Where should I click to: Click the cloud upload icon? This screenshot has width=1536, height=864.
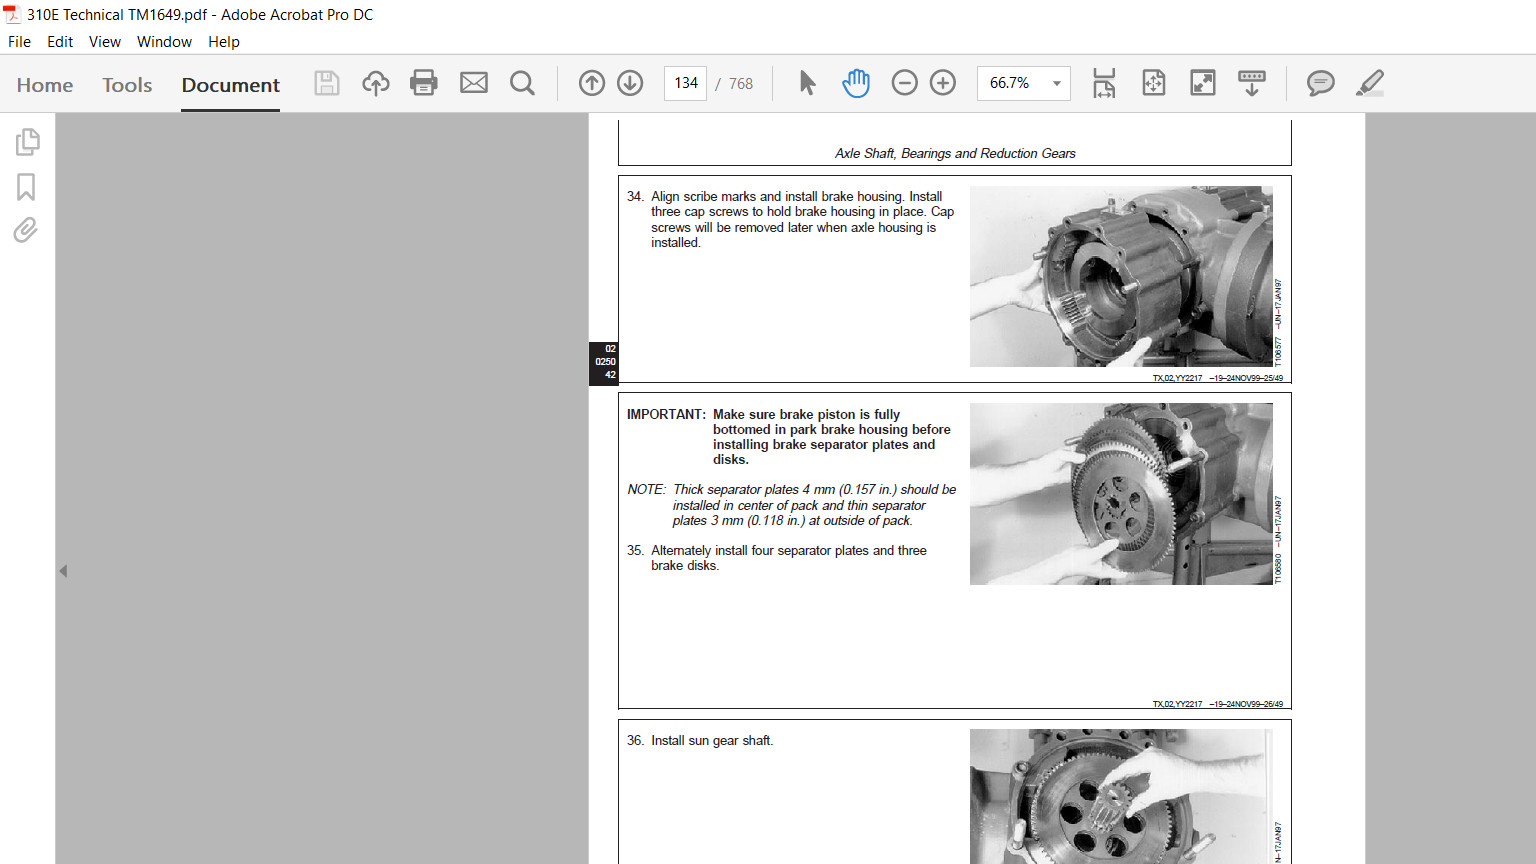[x=376, y=83]
